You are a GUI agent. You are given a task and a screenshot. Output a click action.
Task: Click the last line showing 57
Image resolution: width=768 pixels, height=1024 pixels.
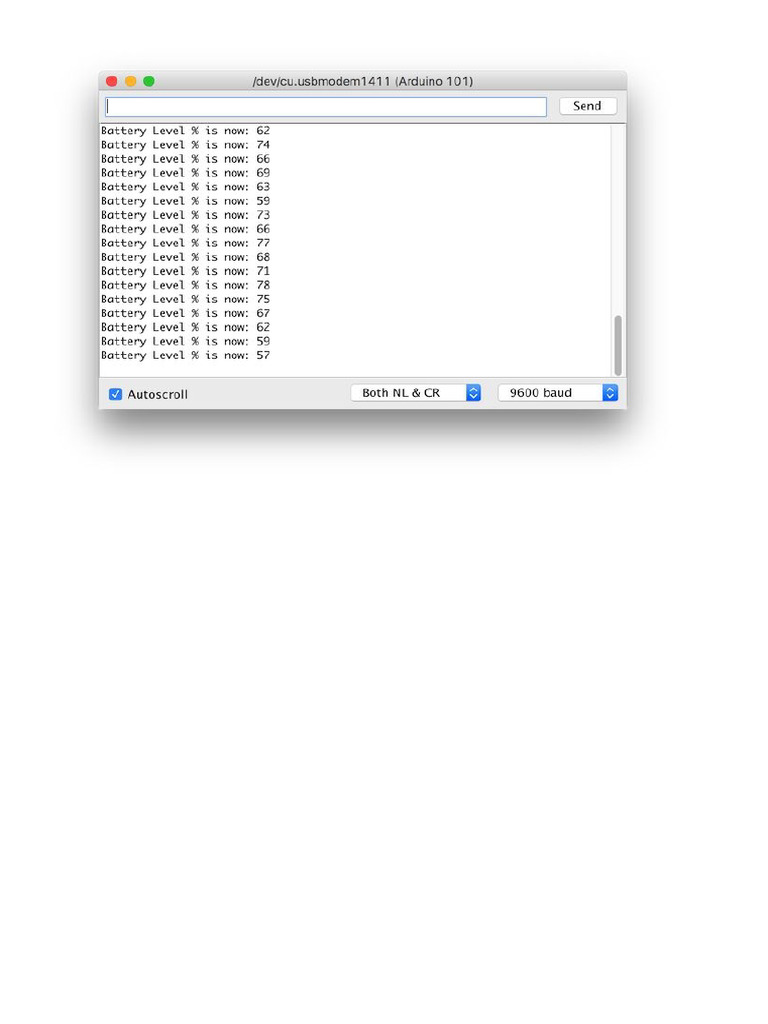pyautogui.click(x=185, y=355)
